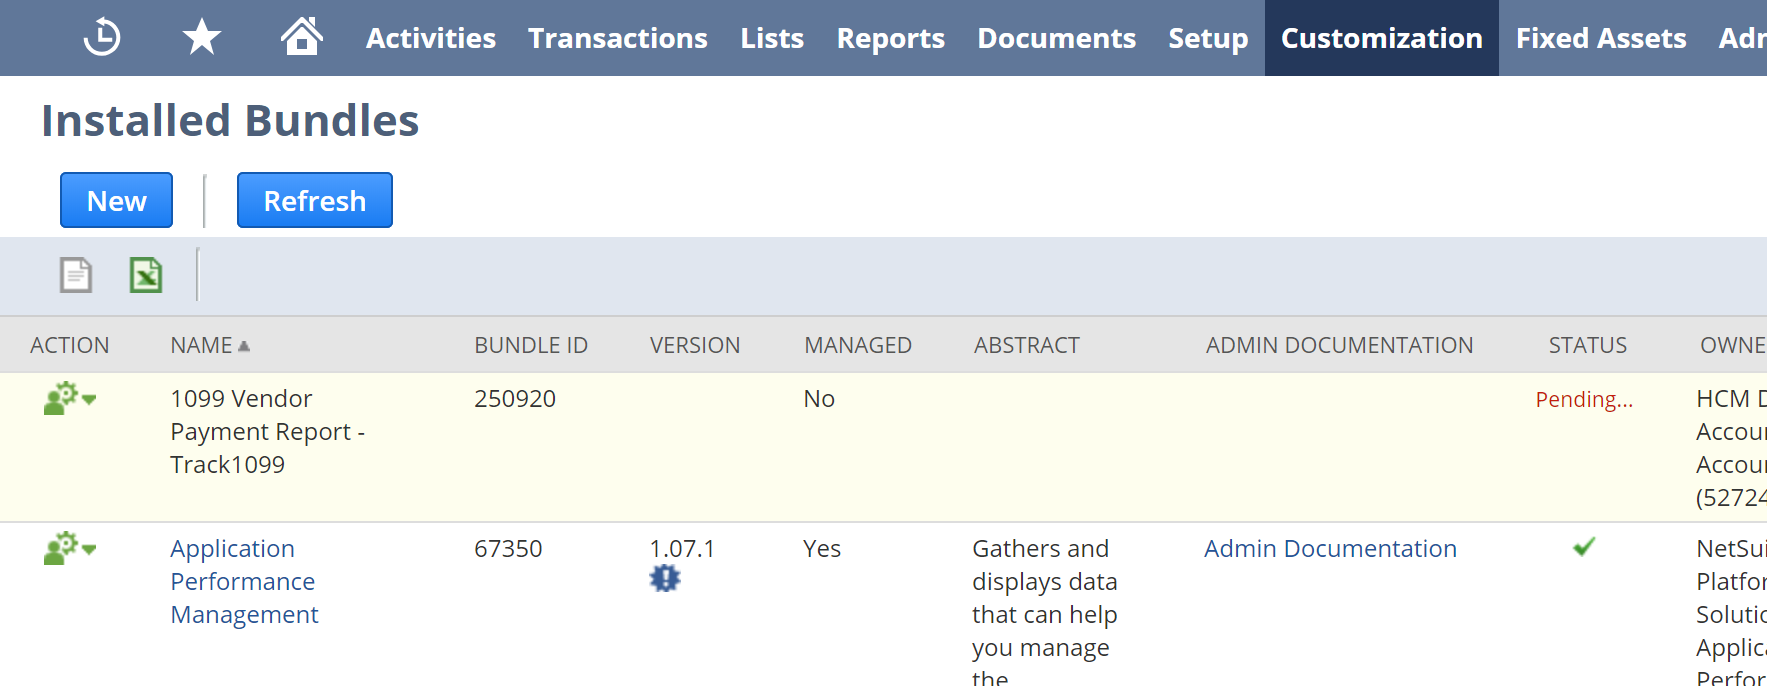Image resolution: width=1767 pixels, height=686 pixels.
Task: Click the update badge icon under version 1.07.1
Action: coord(664,578)
